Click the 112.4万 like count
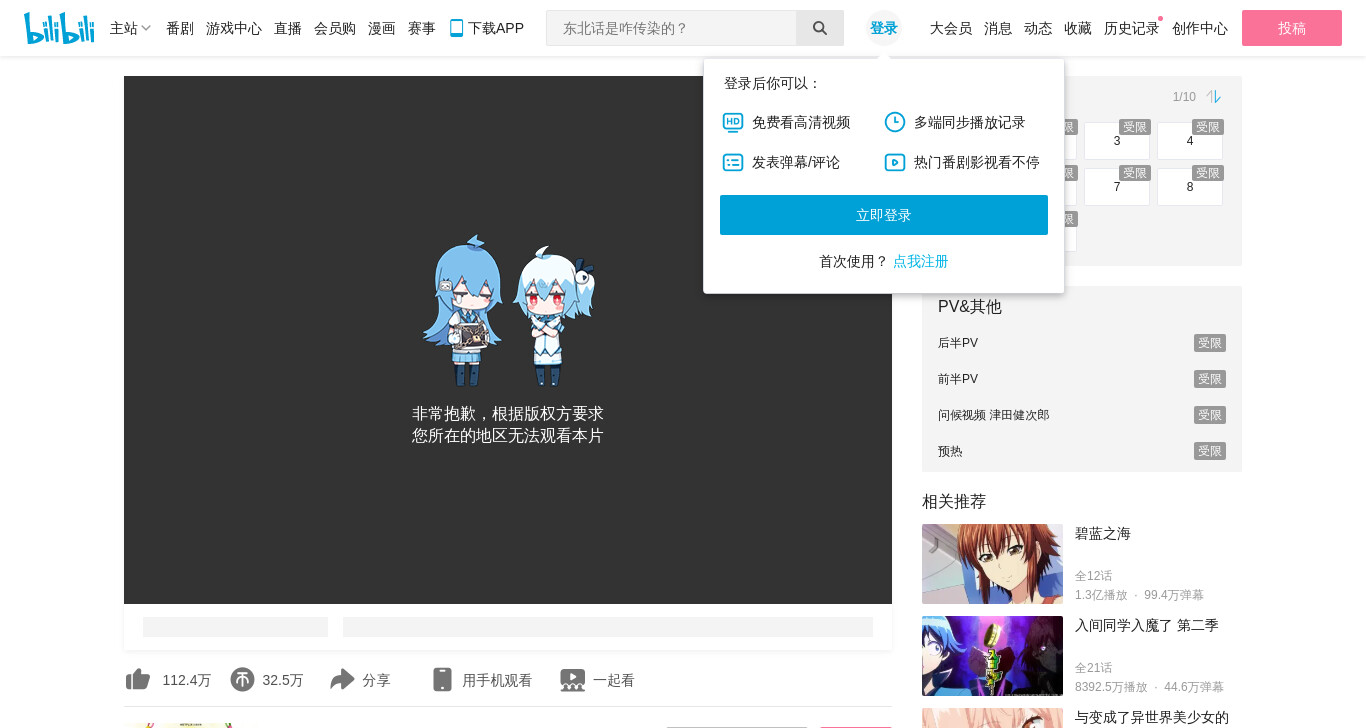 [x=187, y=680]
